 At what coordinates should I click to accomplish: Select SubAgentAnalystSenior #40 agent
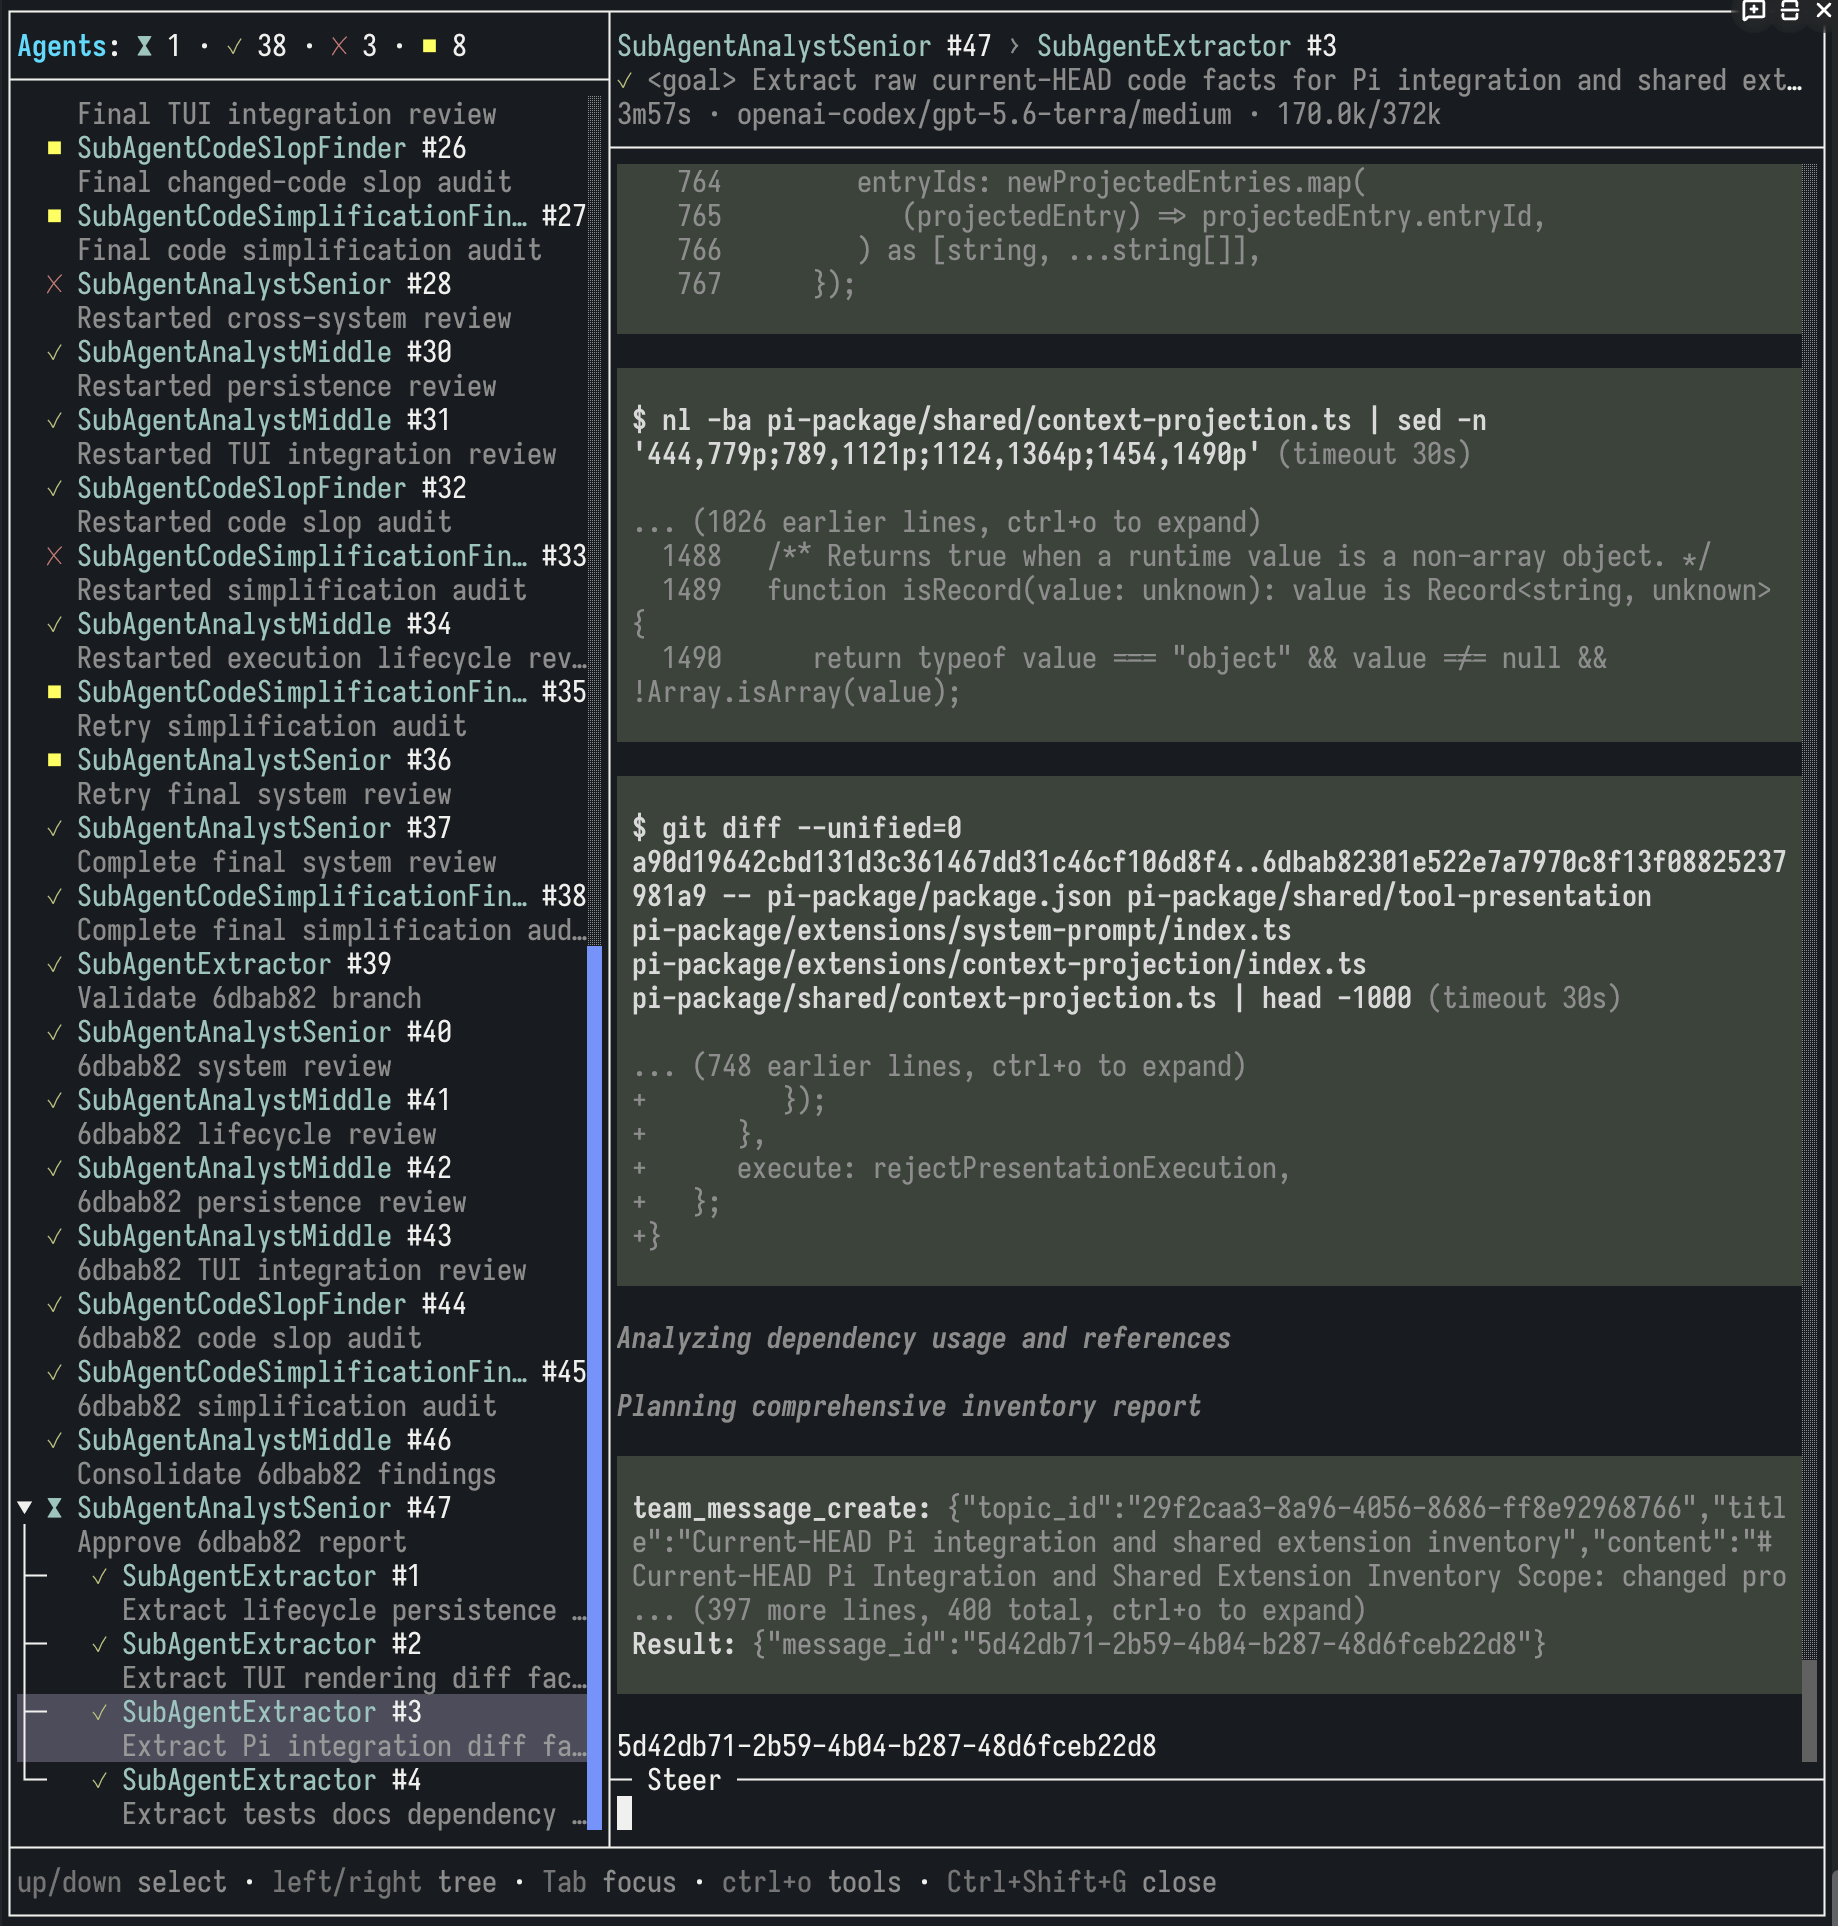click(x=264, y=1032)
